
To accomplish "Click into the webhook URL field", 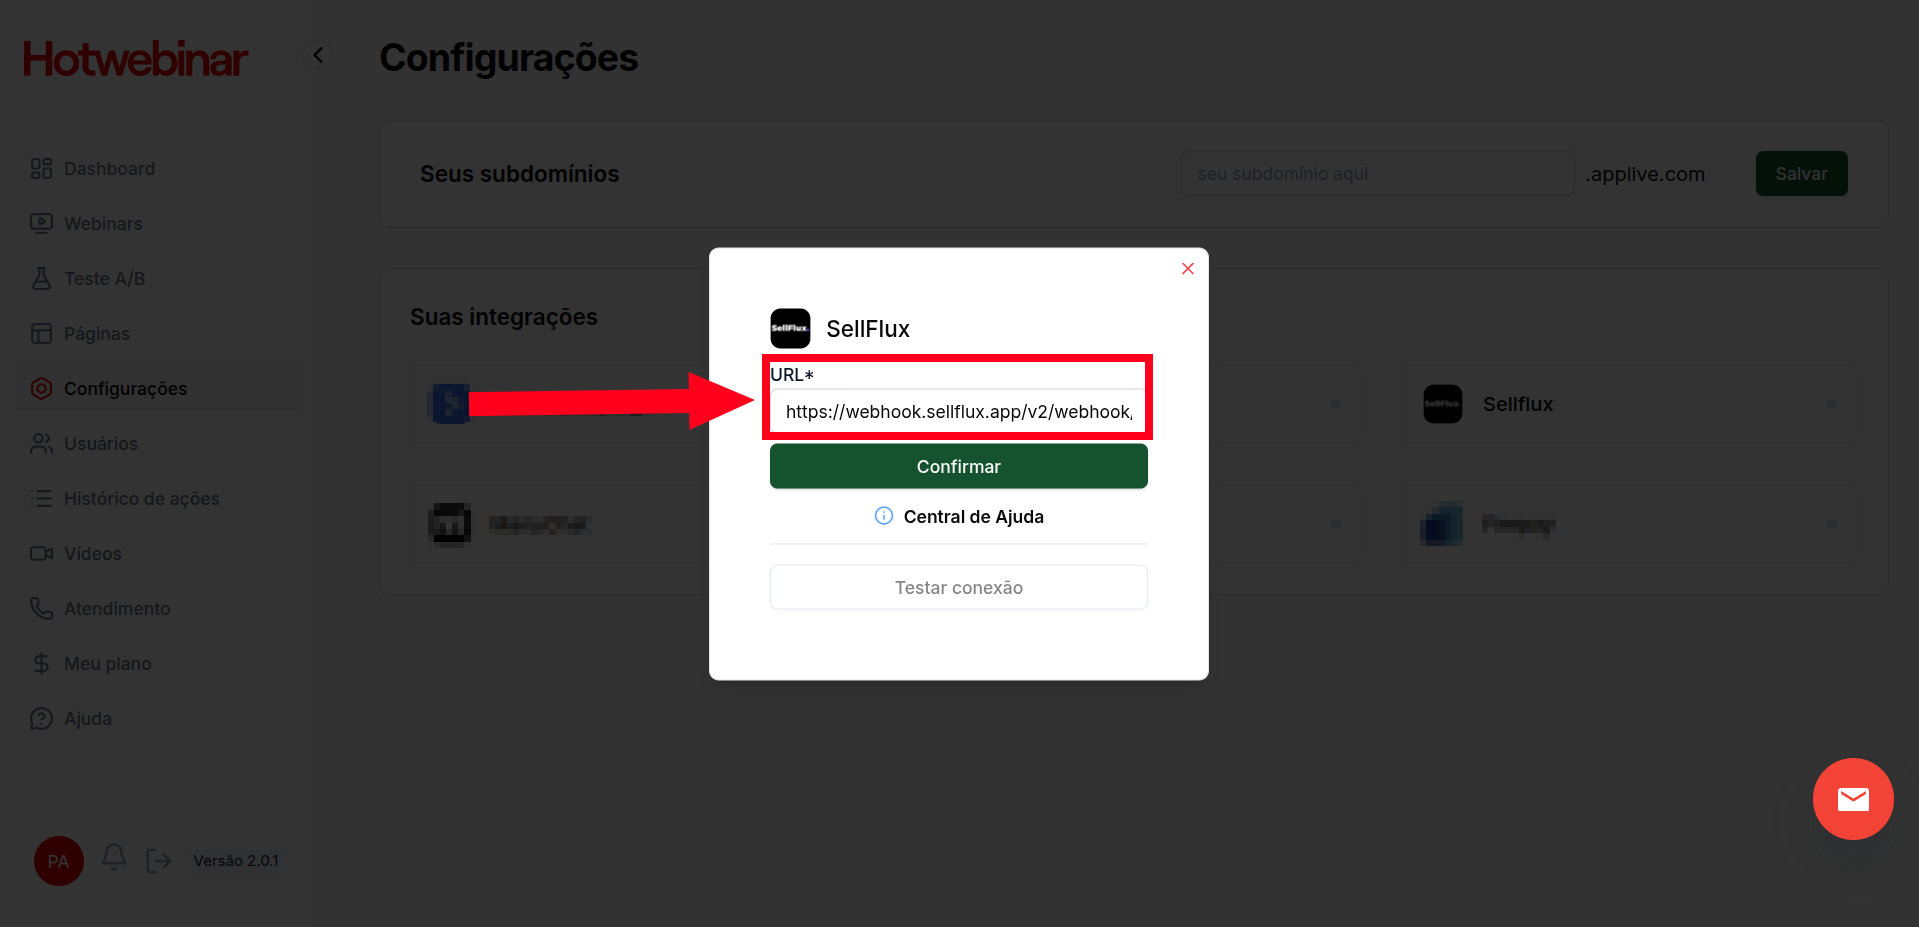I will click(958, 412).
